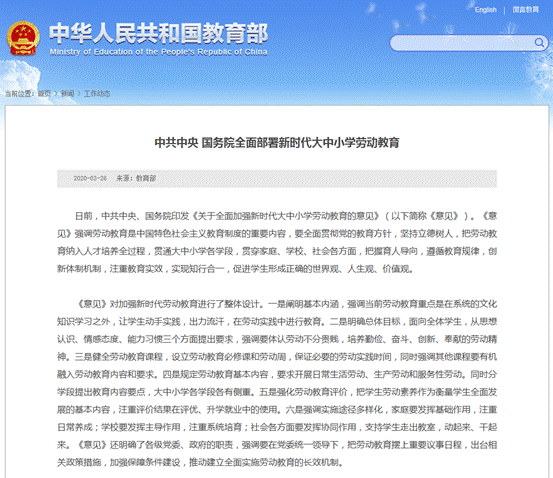553x478 pixels.
Task: Click the 当前位置 label
Action: pyautogui.click(x=19, y=93)
